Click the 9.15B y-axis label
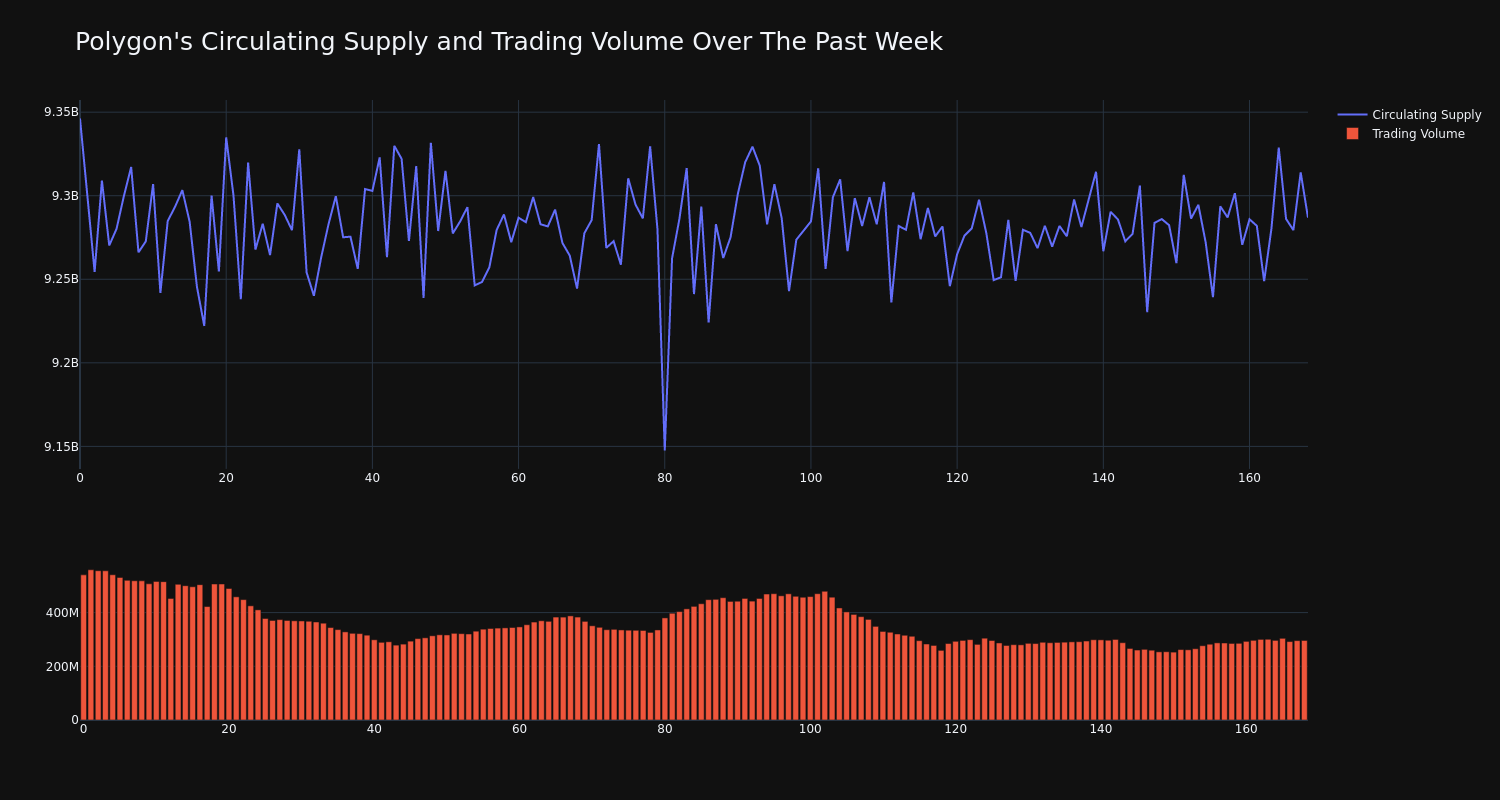Image resolution: width=1500 pixels, height=800 pixels. click(x=61, y=447)
